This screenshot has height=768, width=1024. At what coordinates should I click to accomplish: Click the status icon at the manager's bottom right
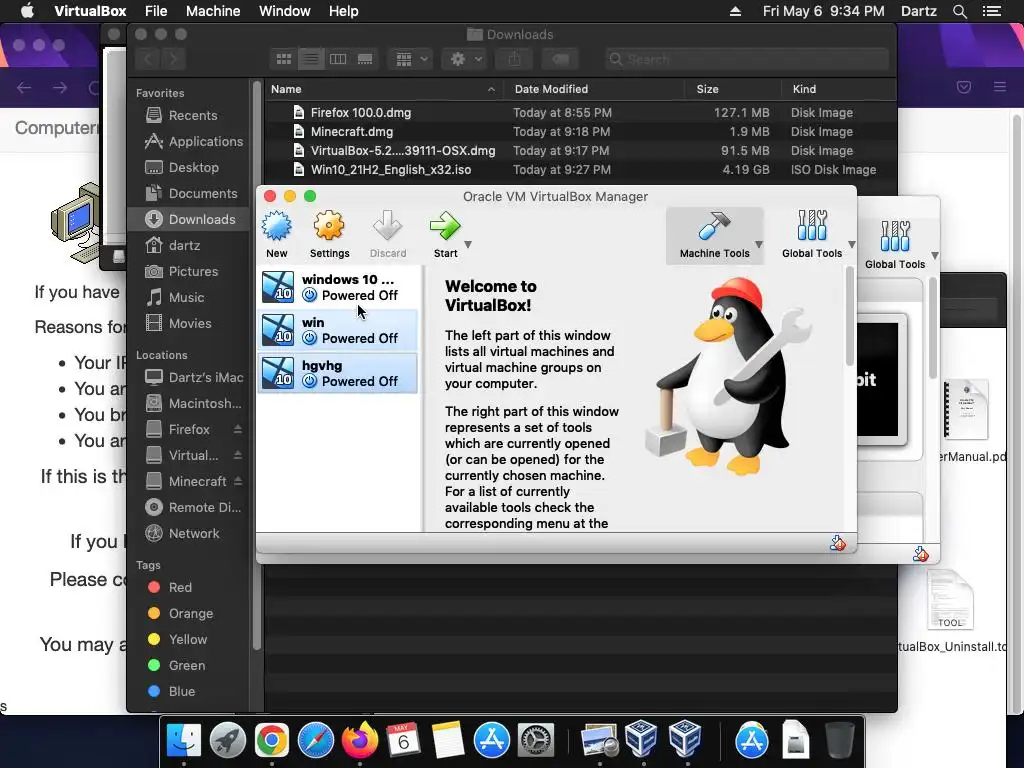point(838,543)
